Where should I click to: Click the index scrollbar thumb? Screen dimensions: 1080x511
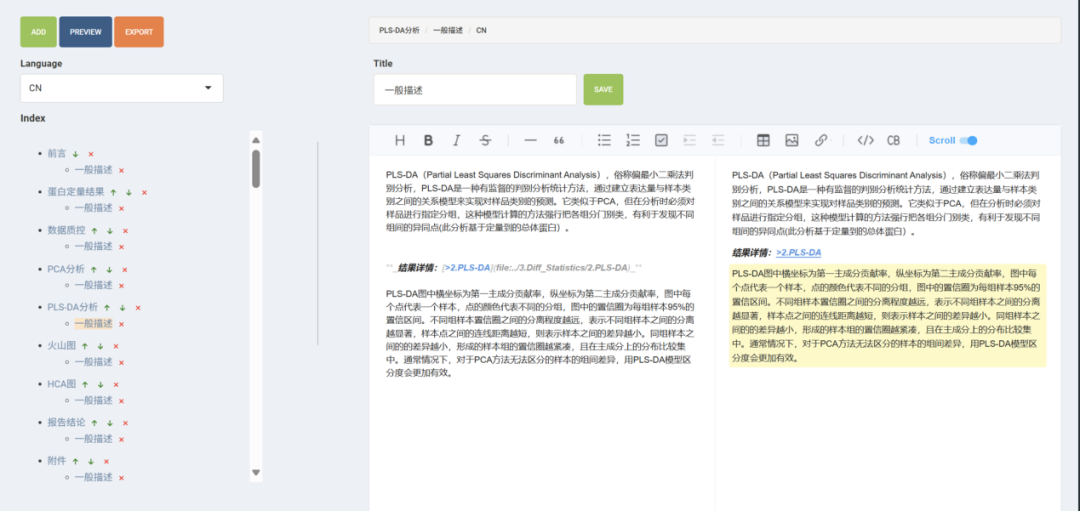(x=256, y=169)
